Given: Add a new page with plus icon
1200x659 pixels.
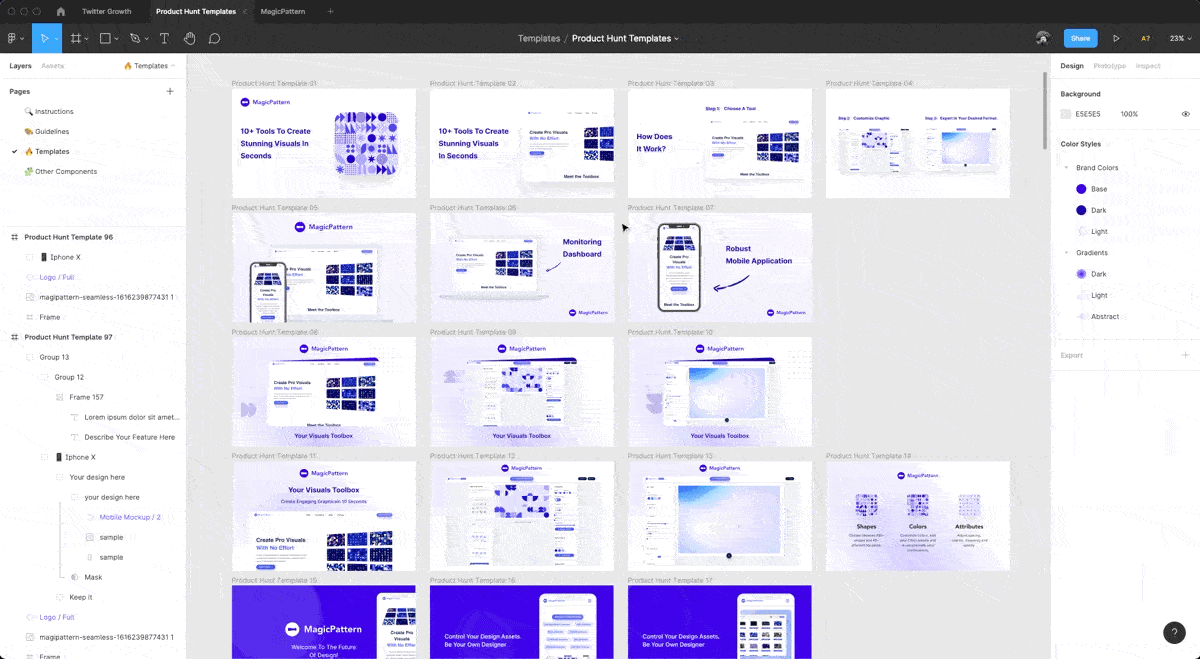Looking at the screenshot, I should pyautogui.click(x=170, y=91).
